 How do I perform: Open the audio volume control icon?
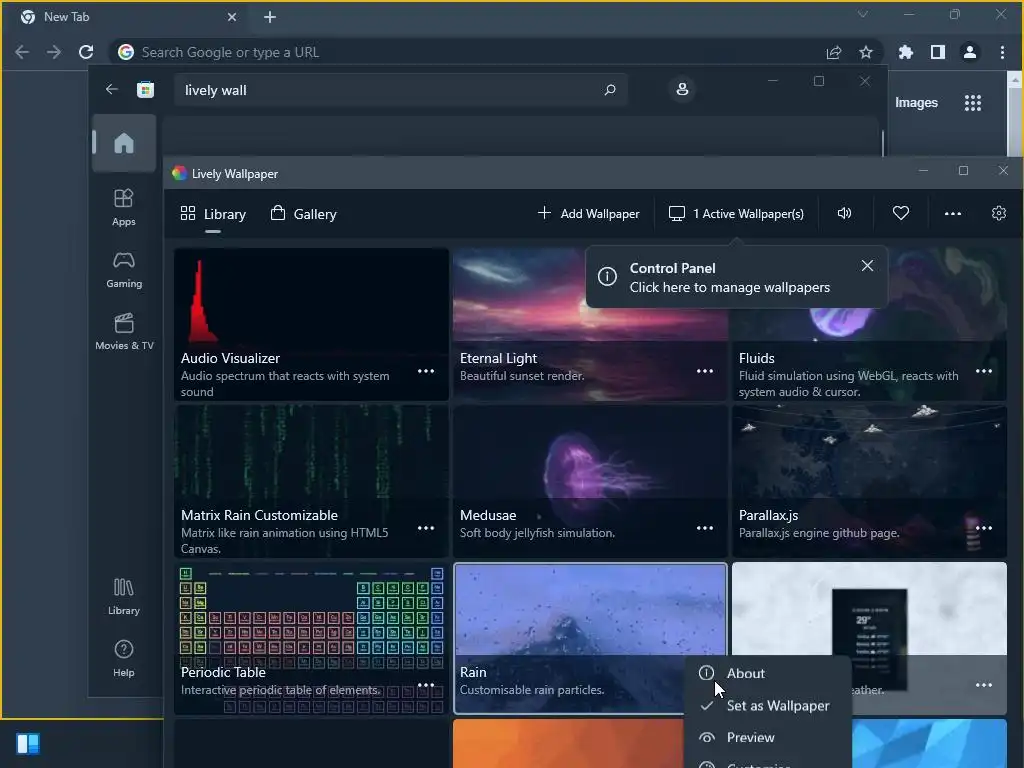click(844, 213)
